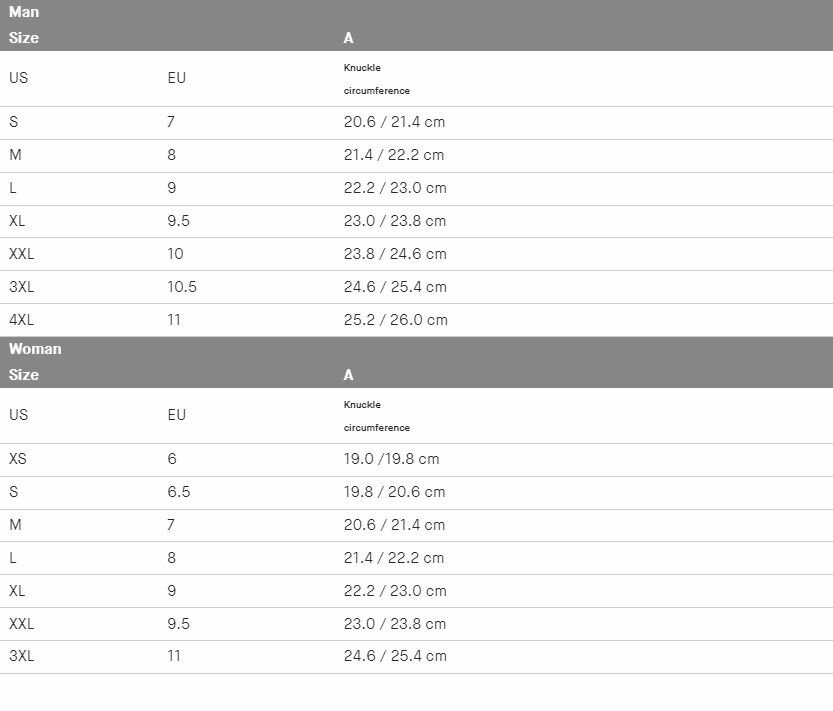
Task: Select EU size 10.5 in men's table
Action: tap(182, 287)
